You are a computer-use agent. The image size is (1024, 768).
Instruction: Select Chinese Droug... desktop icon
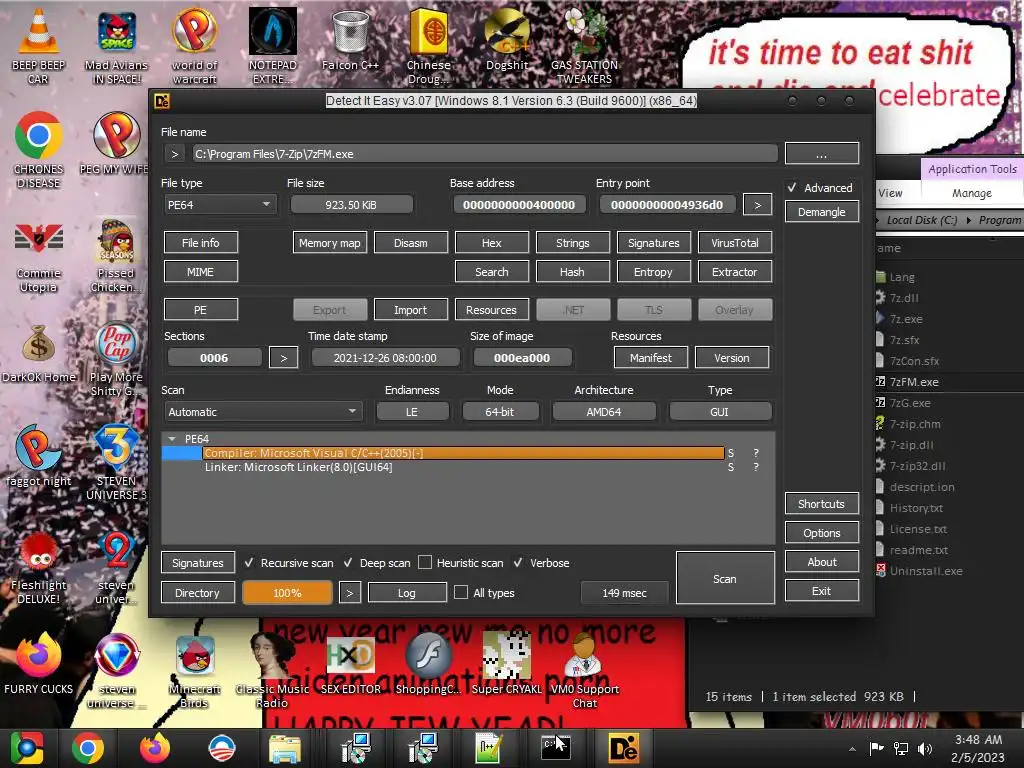pyautogui.click(x=428, y=46)
